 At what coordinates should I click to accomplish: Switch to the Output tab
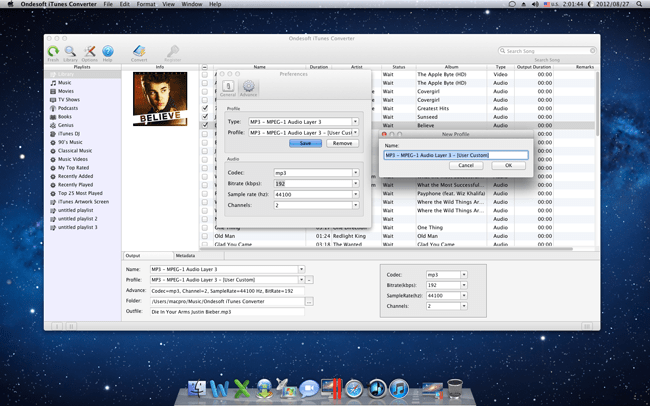[x=148, y=256]
